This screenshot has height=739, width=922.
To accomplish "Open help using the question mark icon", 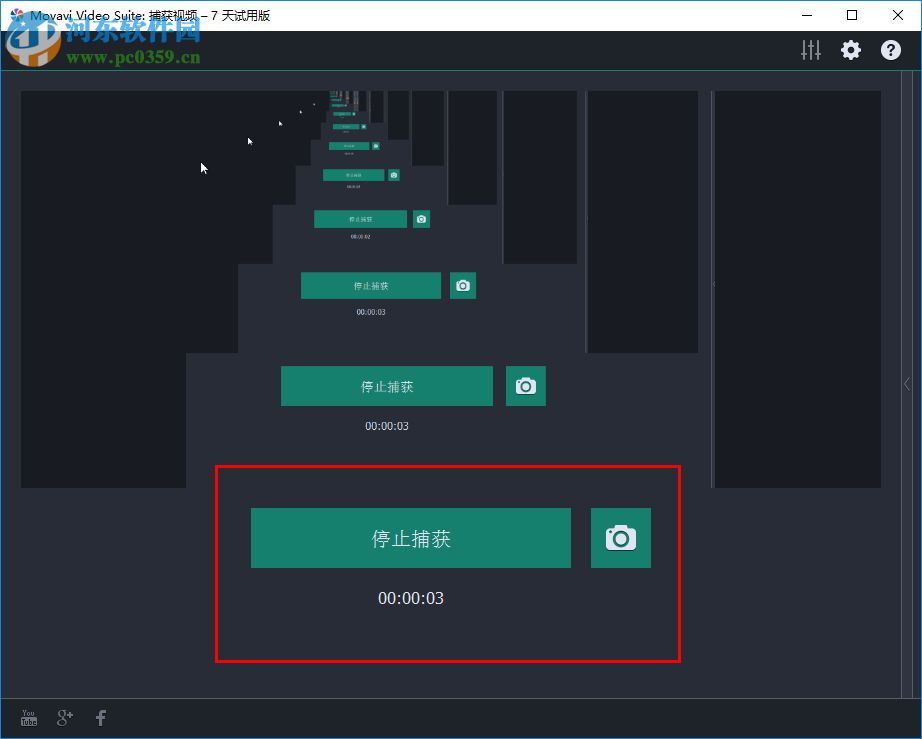I will 890,49.
